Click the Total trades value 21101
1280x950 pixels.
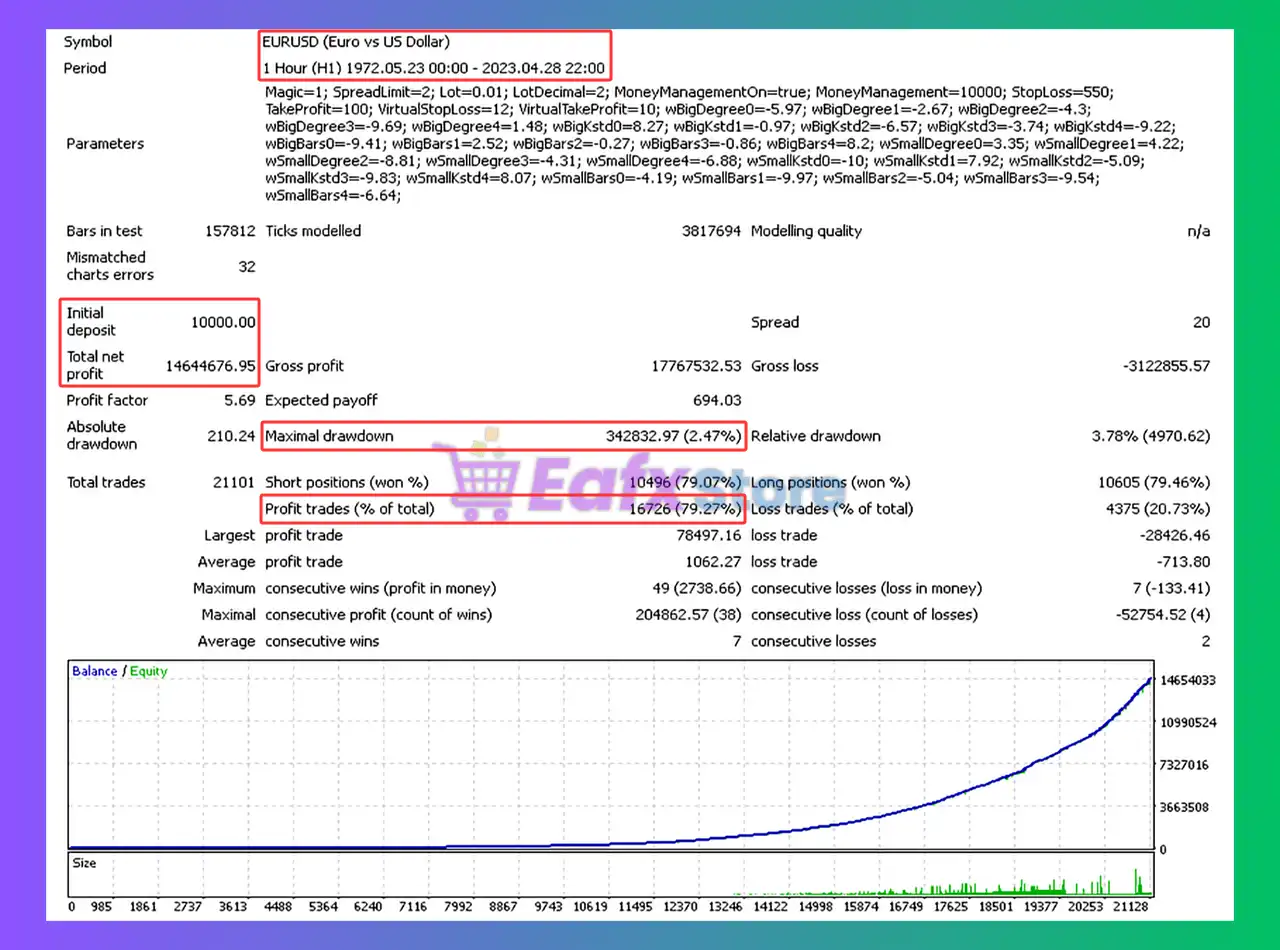(232, 482)
